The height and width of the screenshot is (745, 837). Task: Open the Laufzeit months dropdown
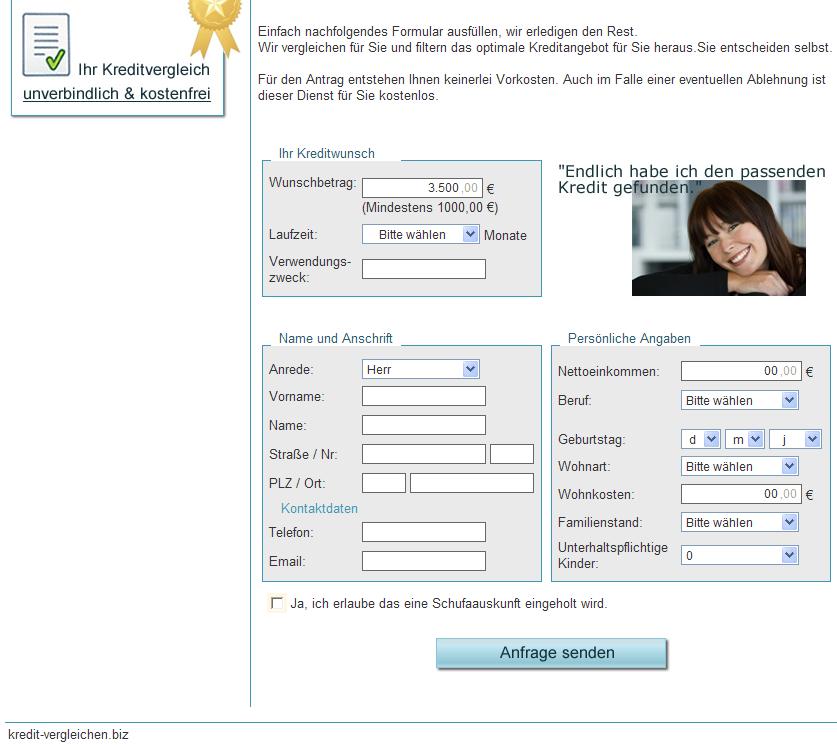point(420,234)
